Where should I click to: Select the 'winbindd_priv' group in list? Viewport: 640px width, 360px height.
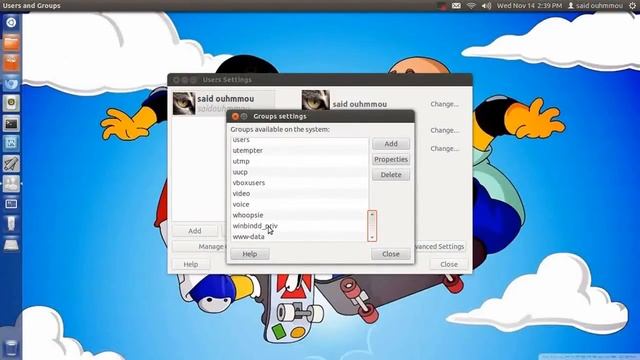coord(299,226)
